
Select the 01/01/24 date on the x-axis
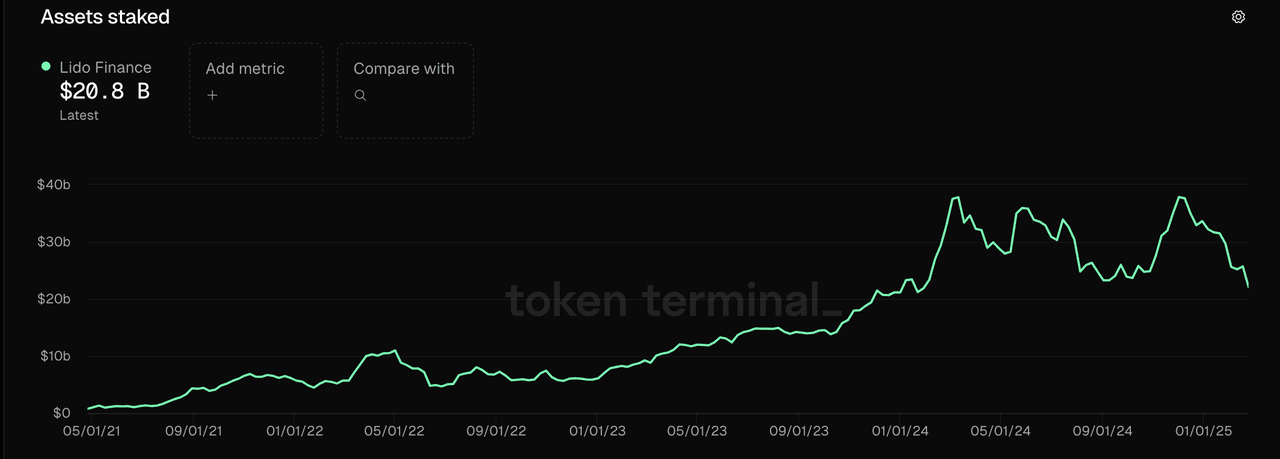(900, 432)
